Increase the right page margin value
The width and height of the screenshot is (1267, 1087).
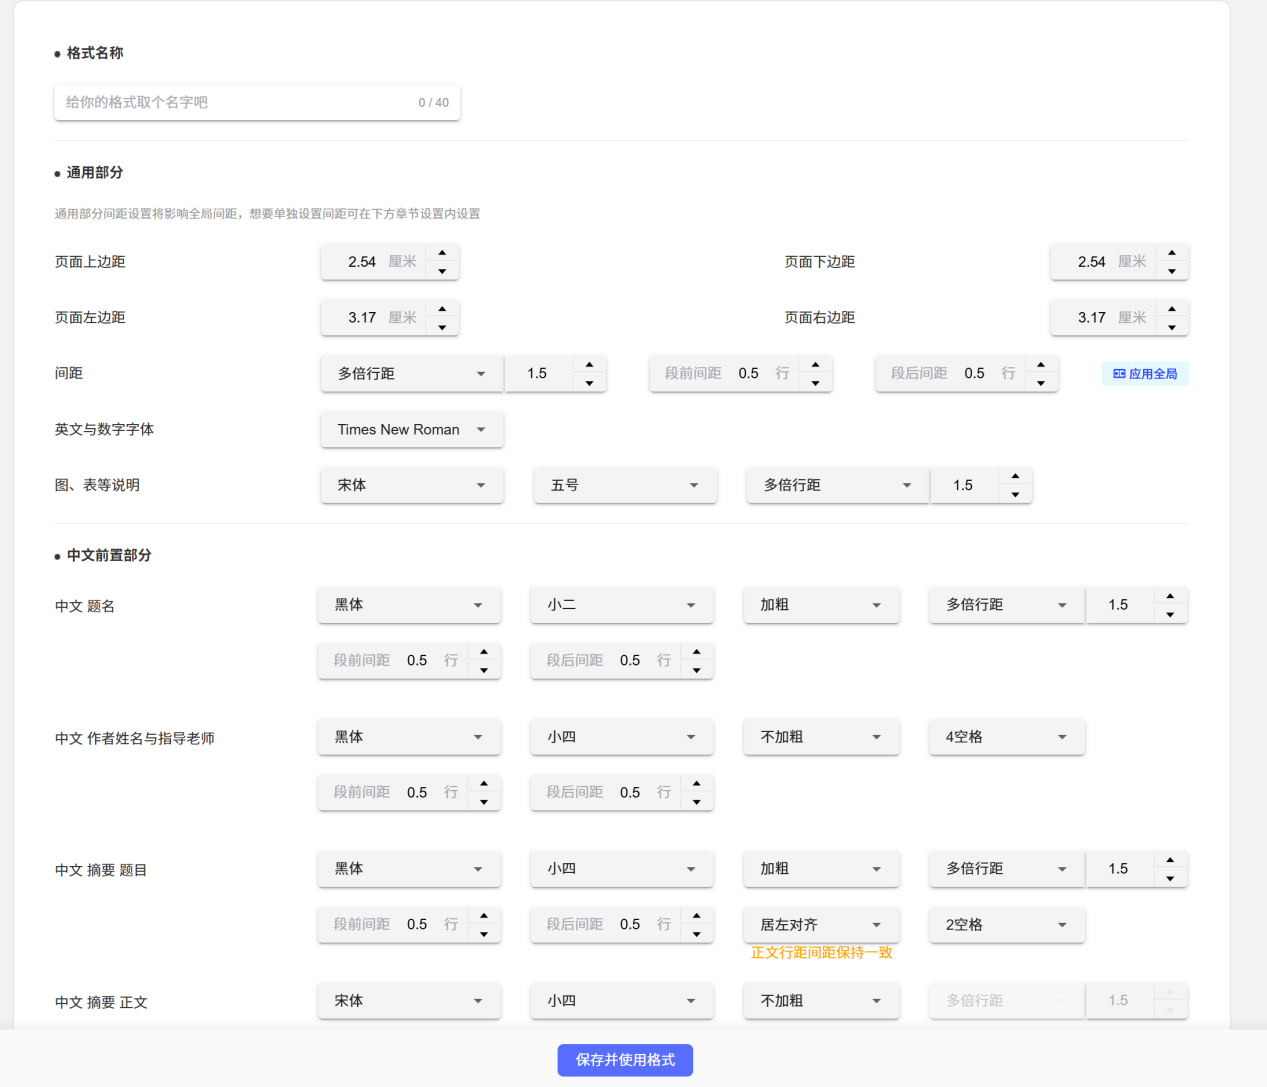click(x=1172, y=309)
